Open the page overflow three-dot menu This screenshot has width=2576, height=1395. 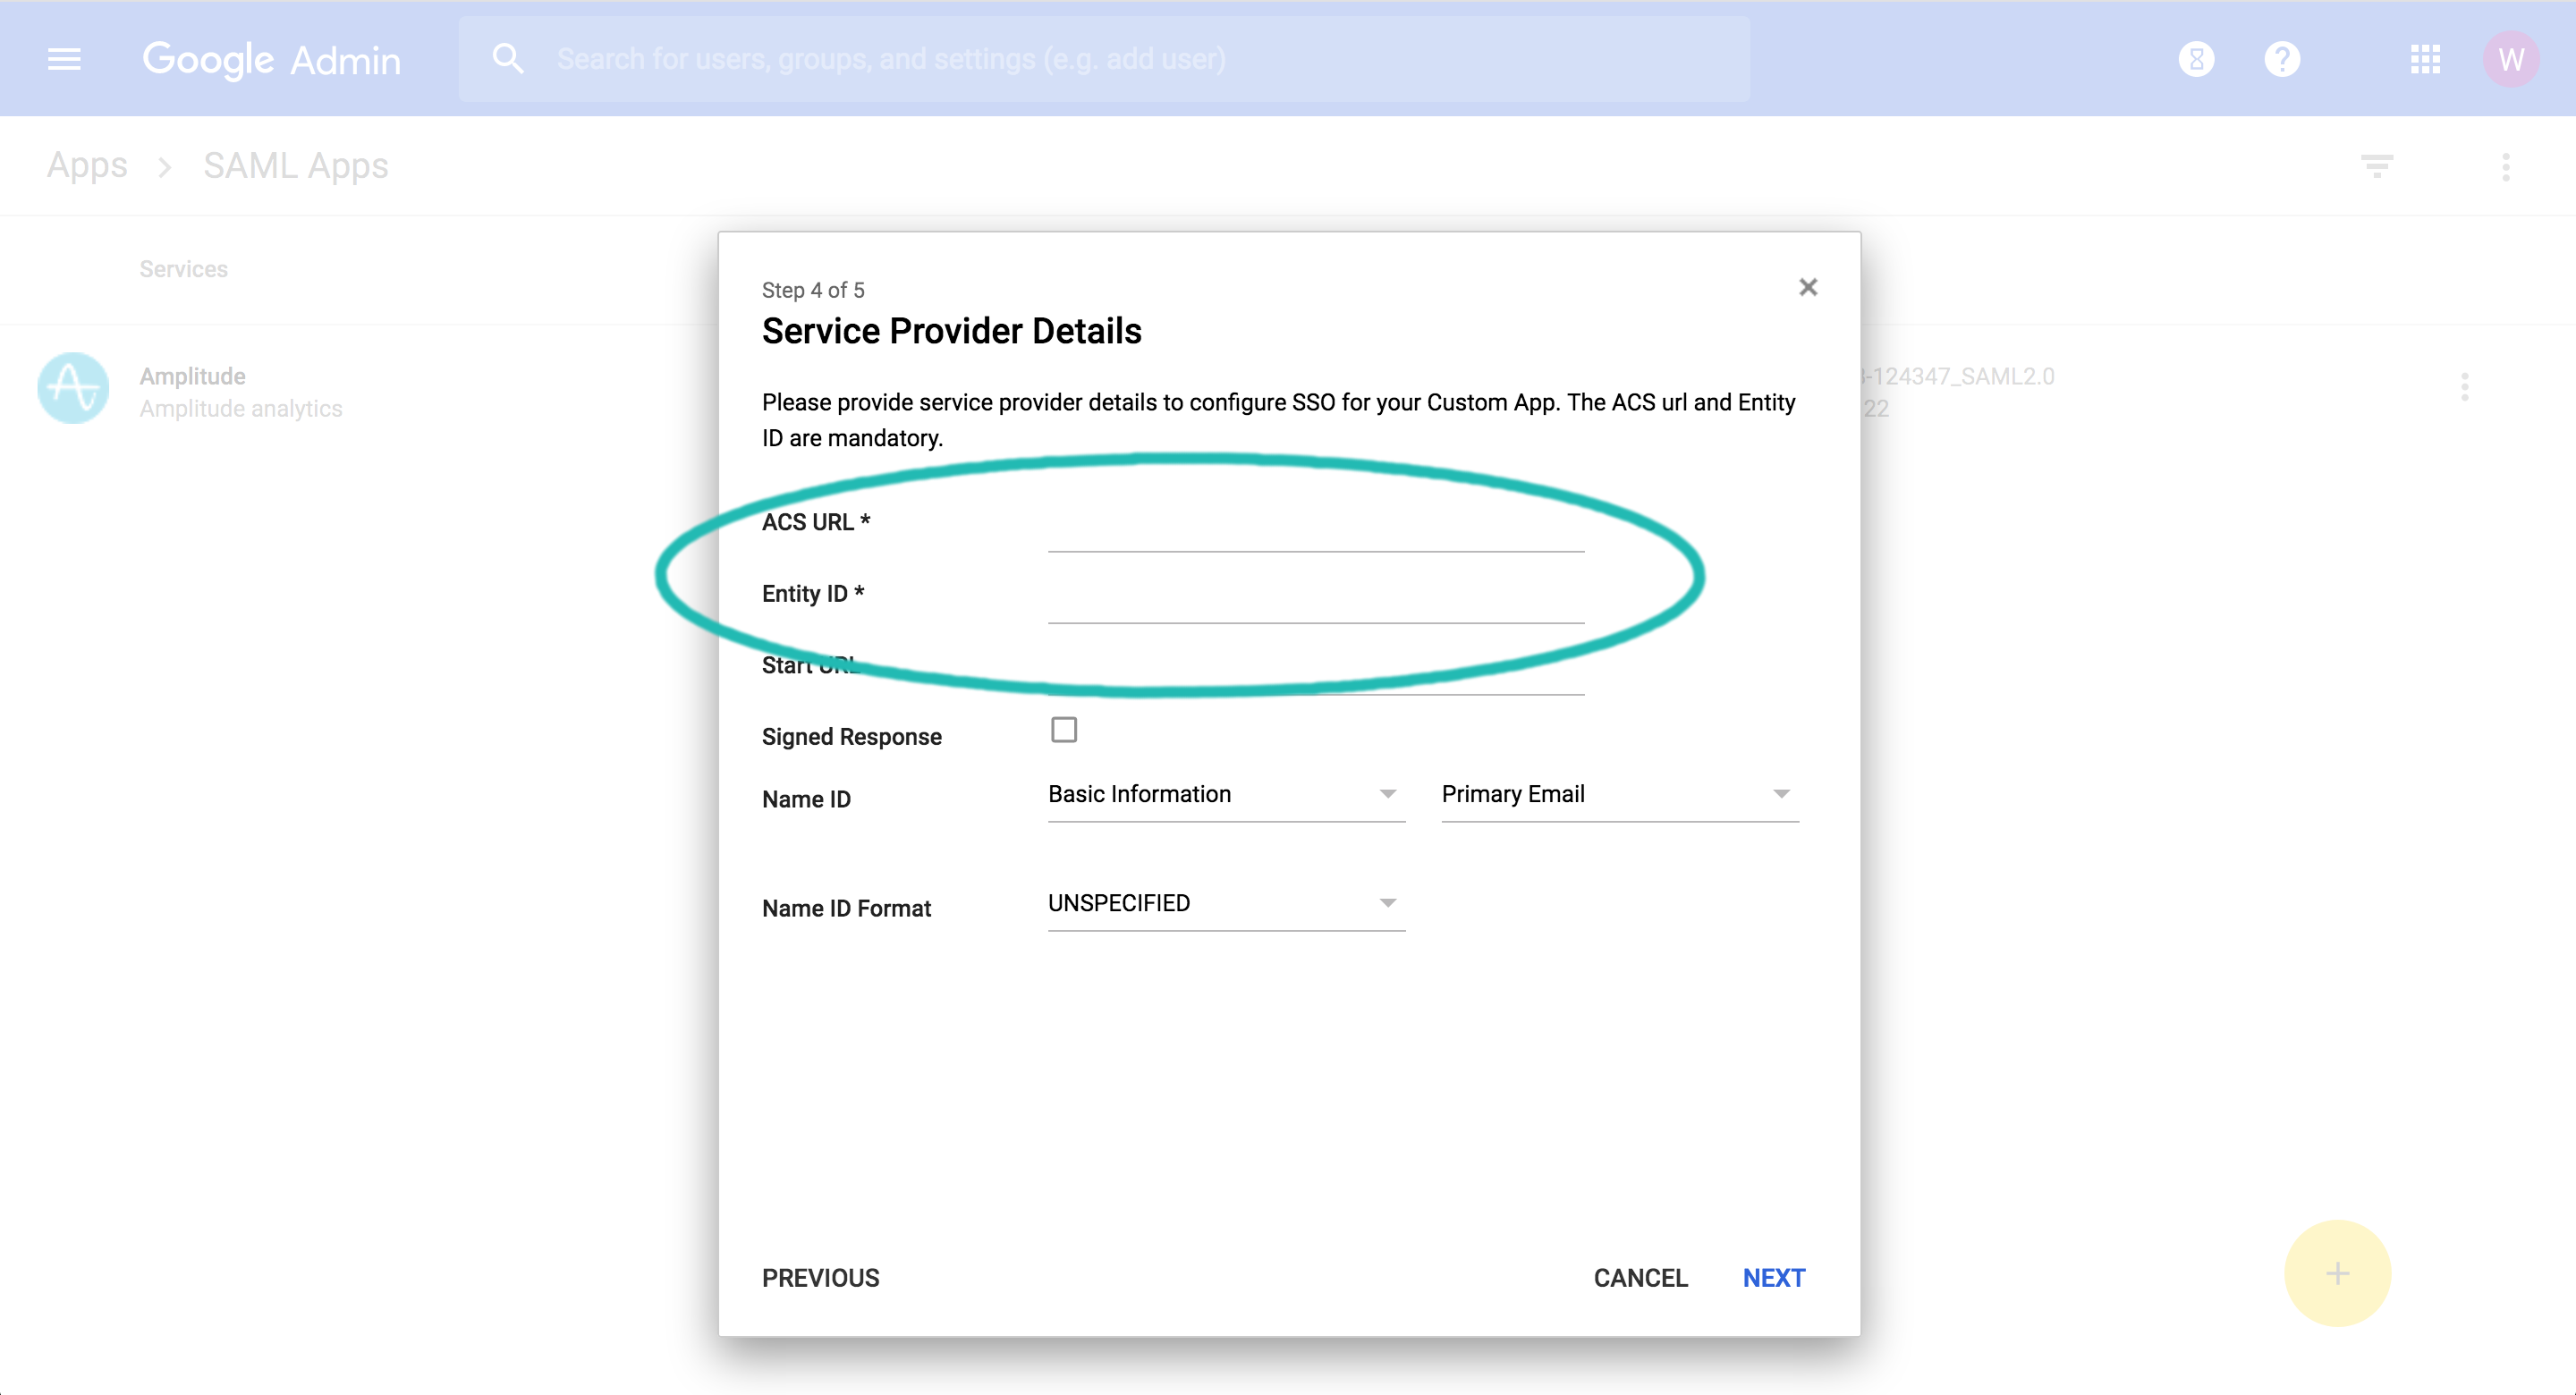click(x=2506, y=167)
